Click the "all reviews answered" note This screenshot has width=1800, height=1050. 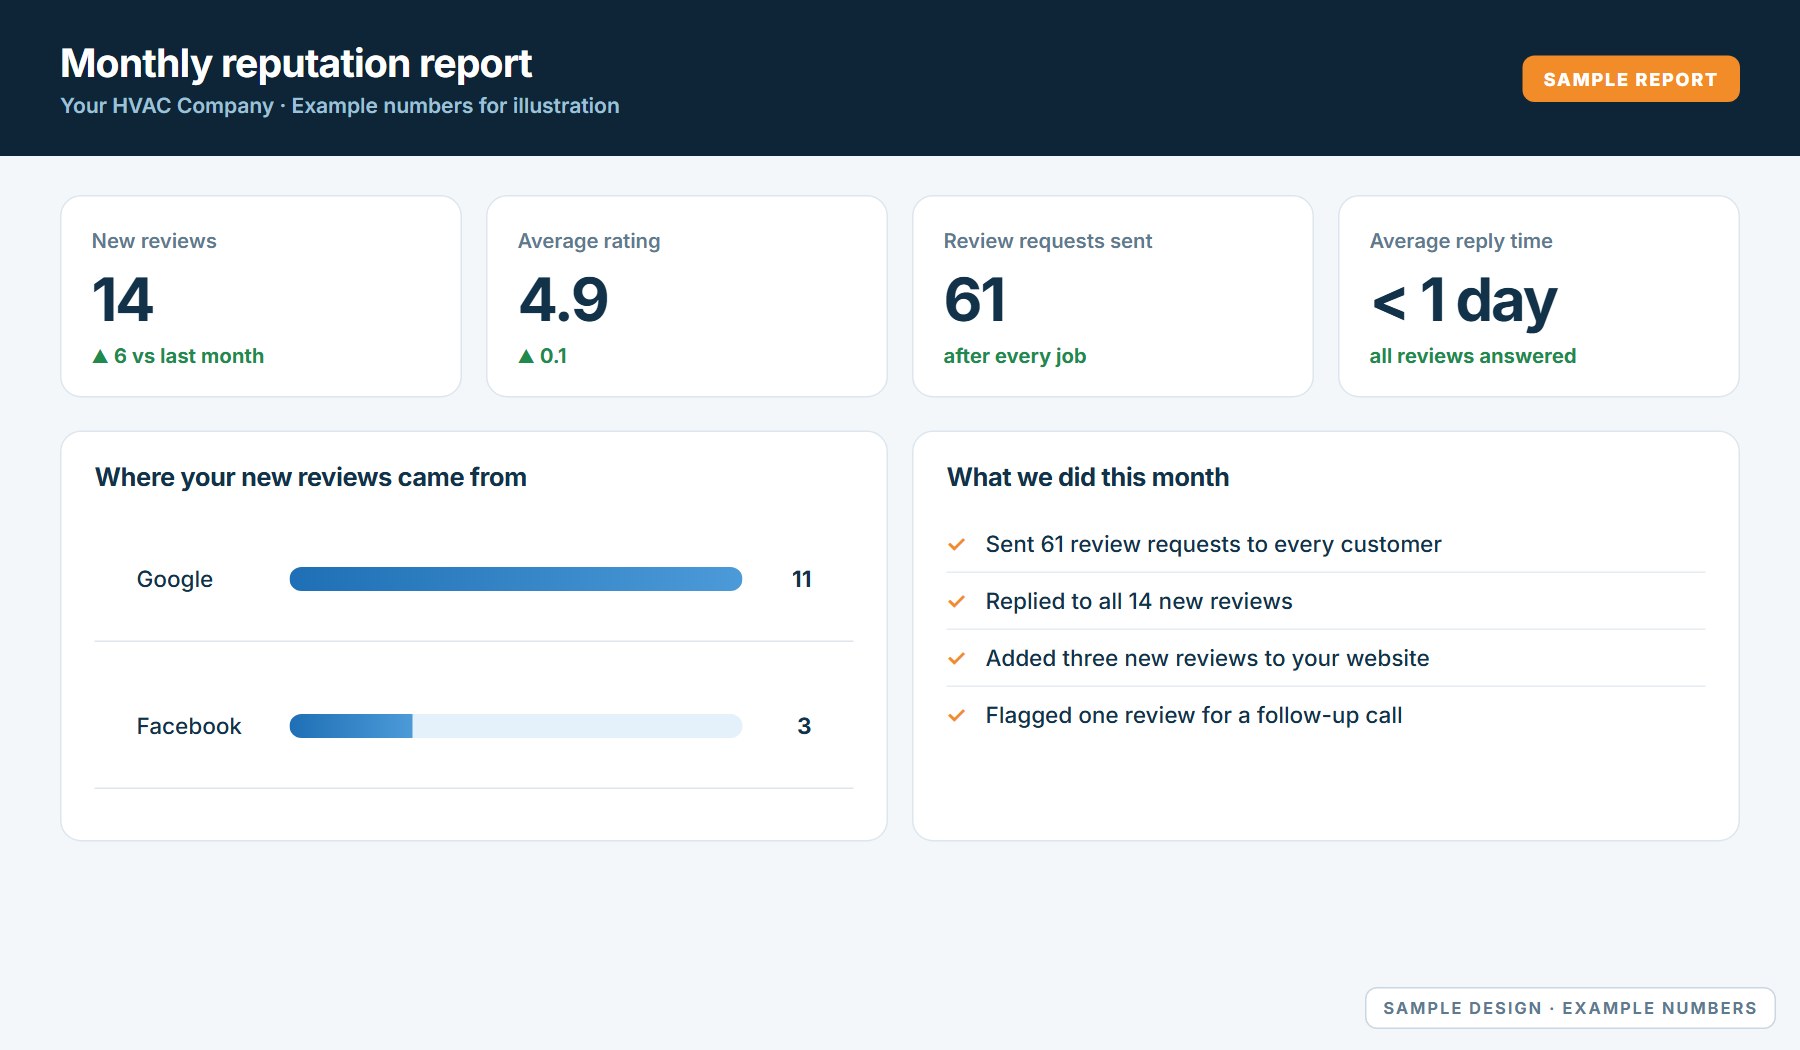1473,356
